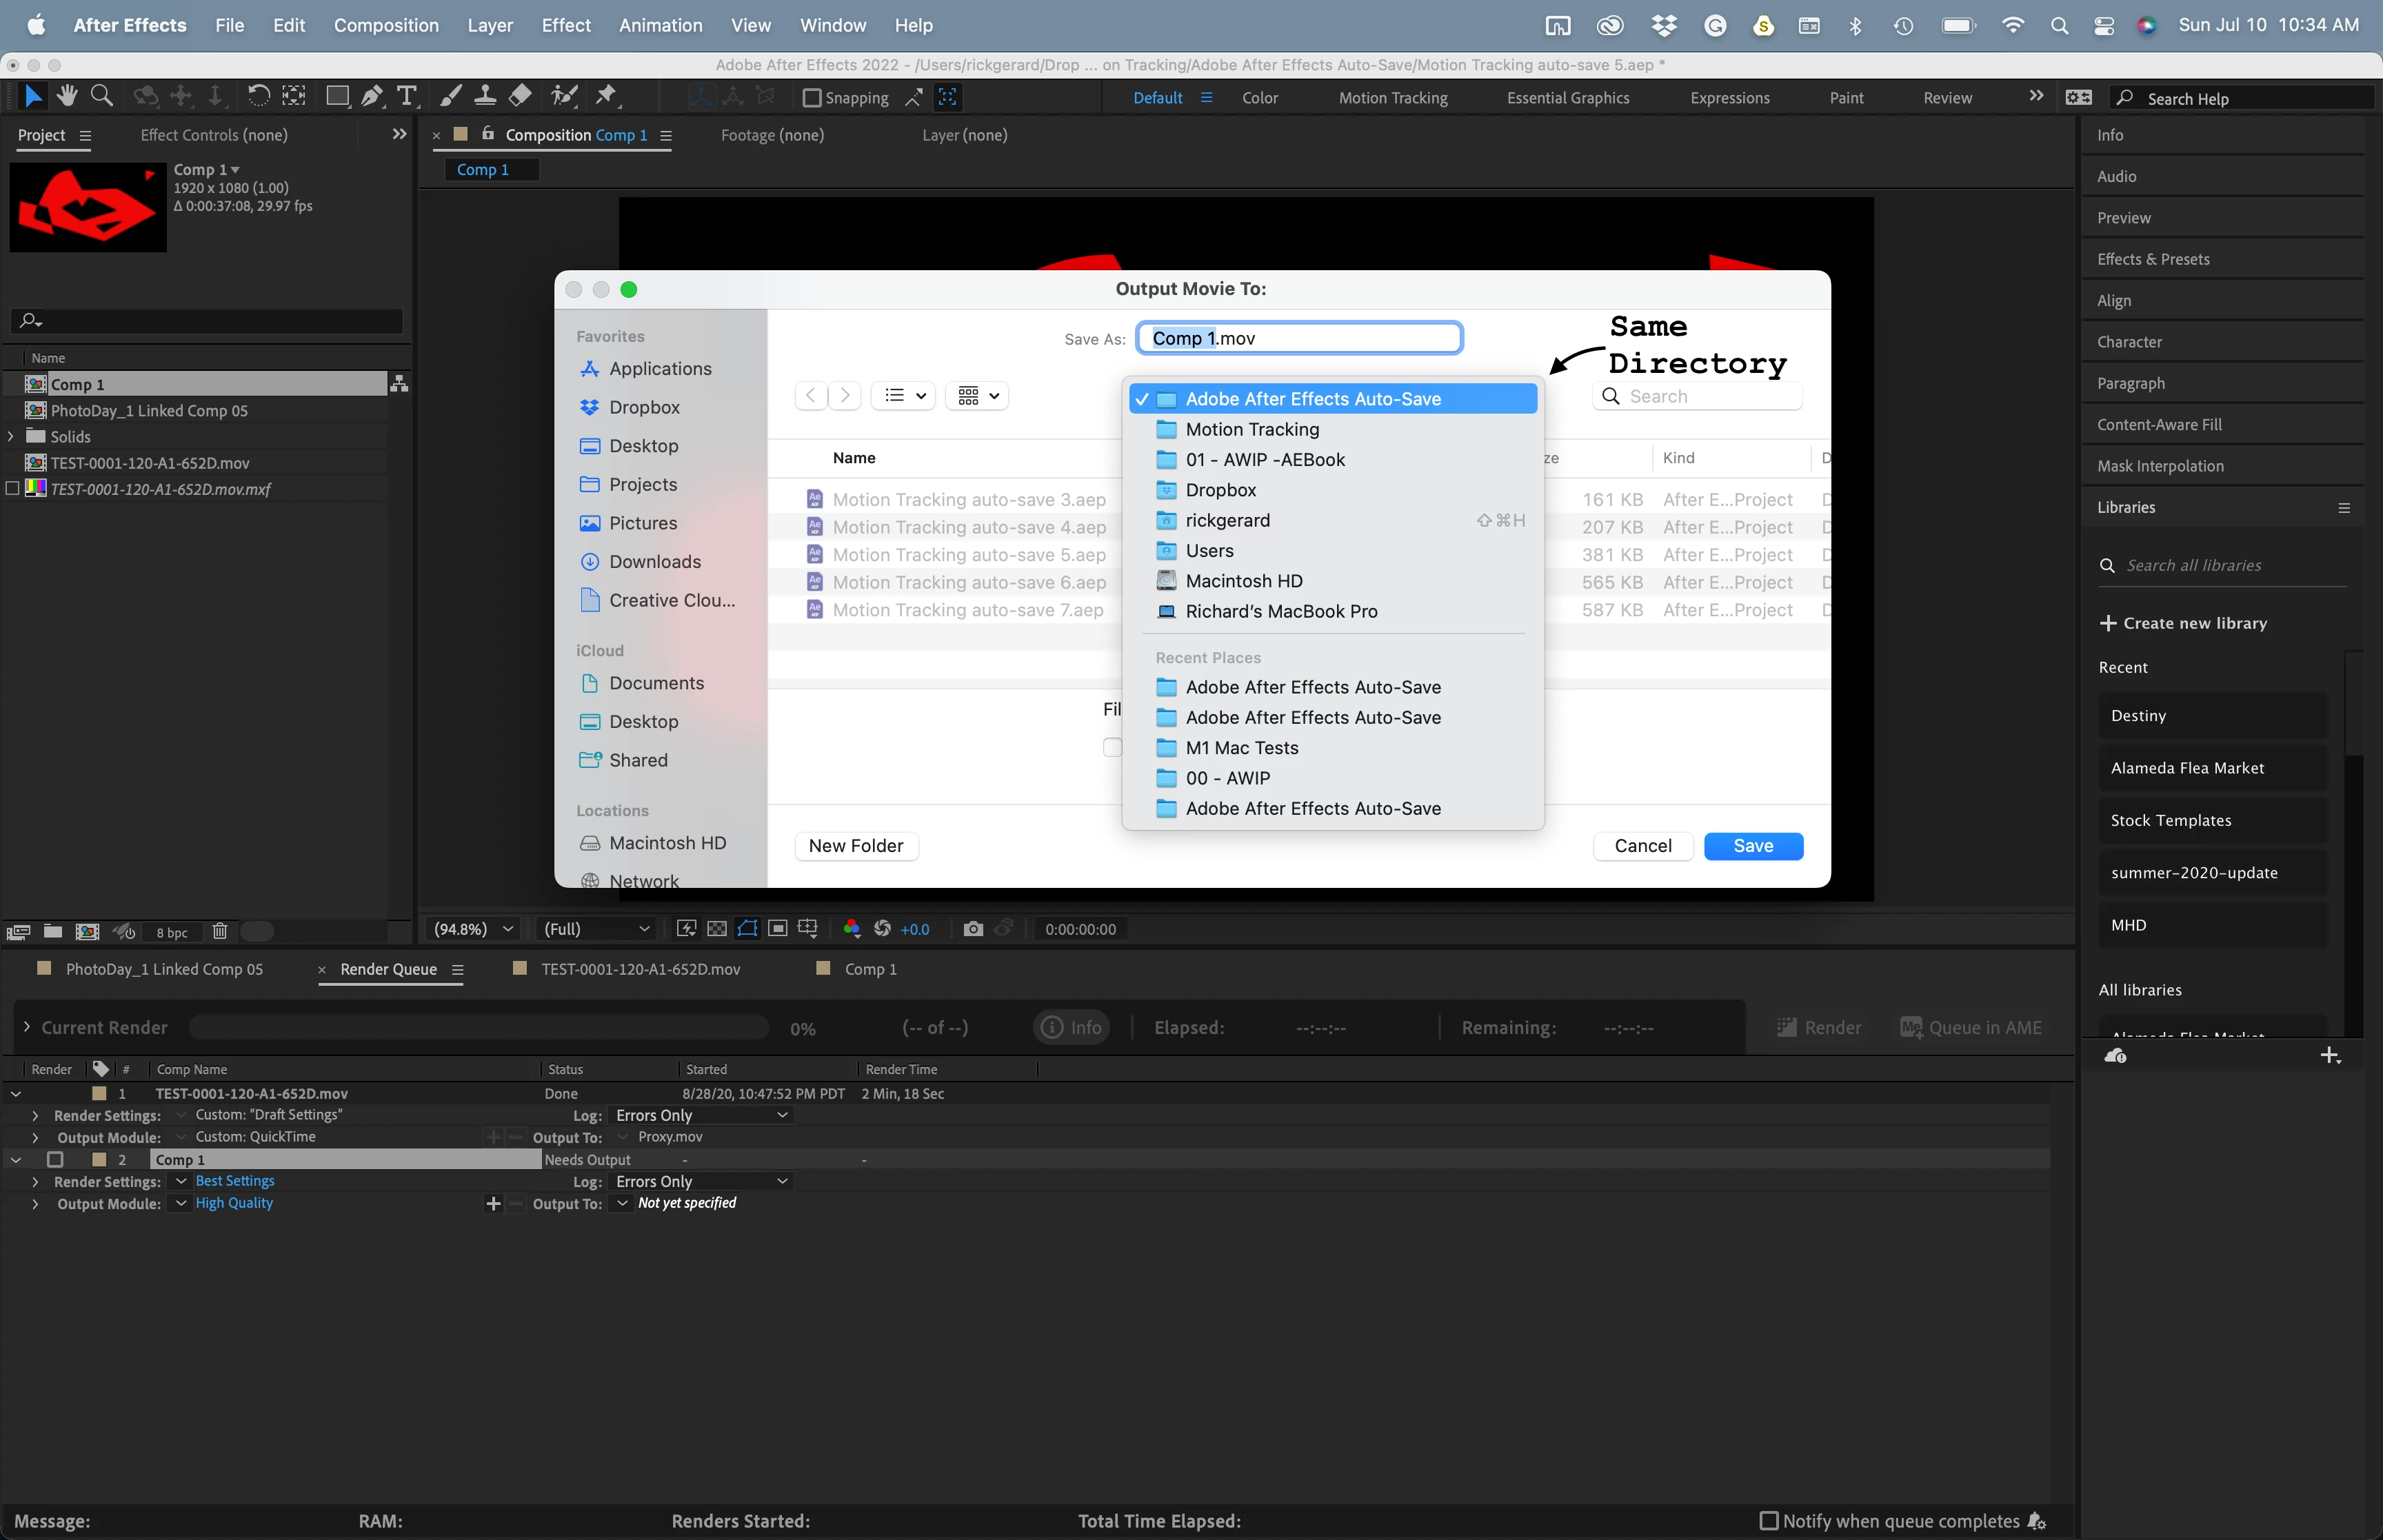Check Notify when queue completes

click(x=1768, y=1521)
